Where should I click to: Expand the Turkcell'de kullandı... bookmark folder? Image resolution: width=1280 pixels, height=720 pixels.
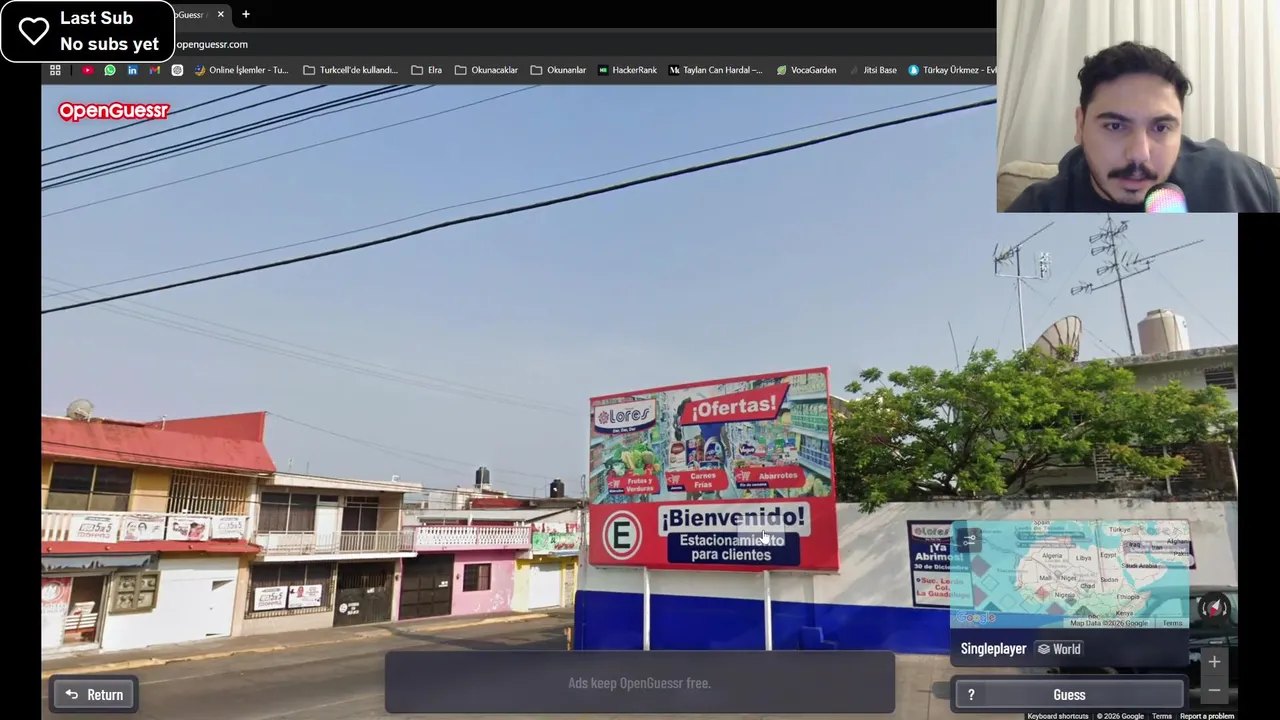click(350, 70)
